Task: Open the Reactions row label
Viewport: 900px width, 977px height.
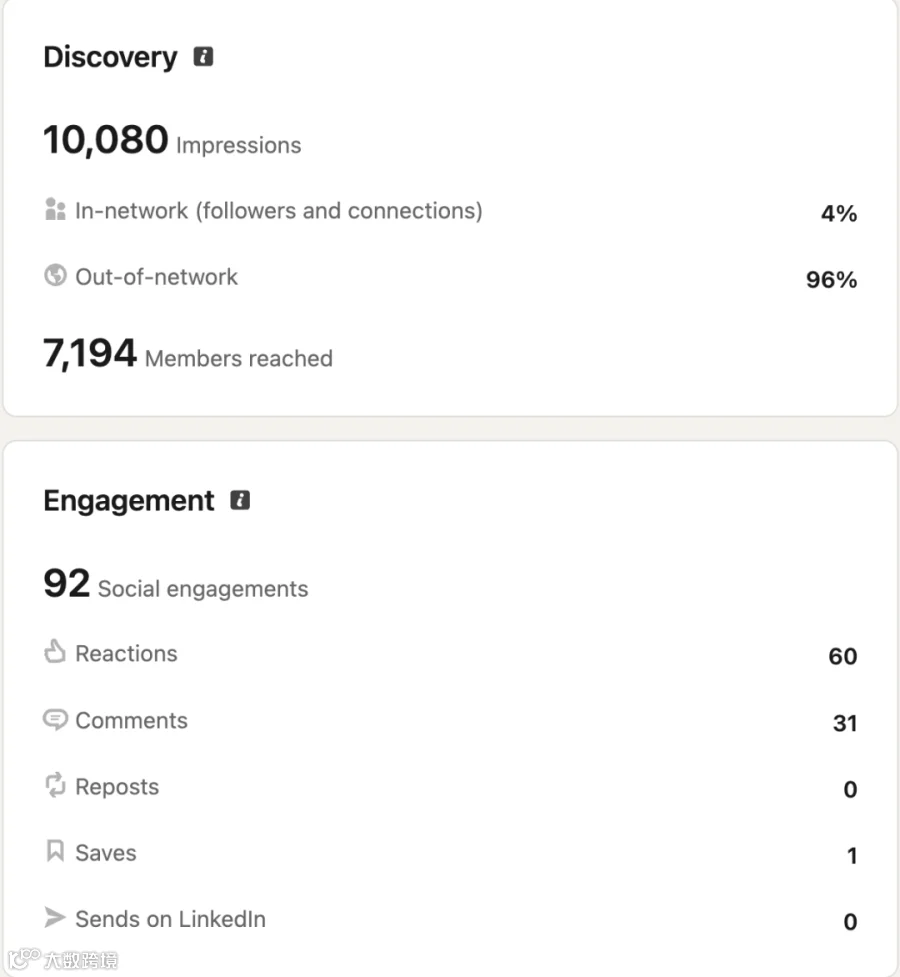Action: pos(127,654)
